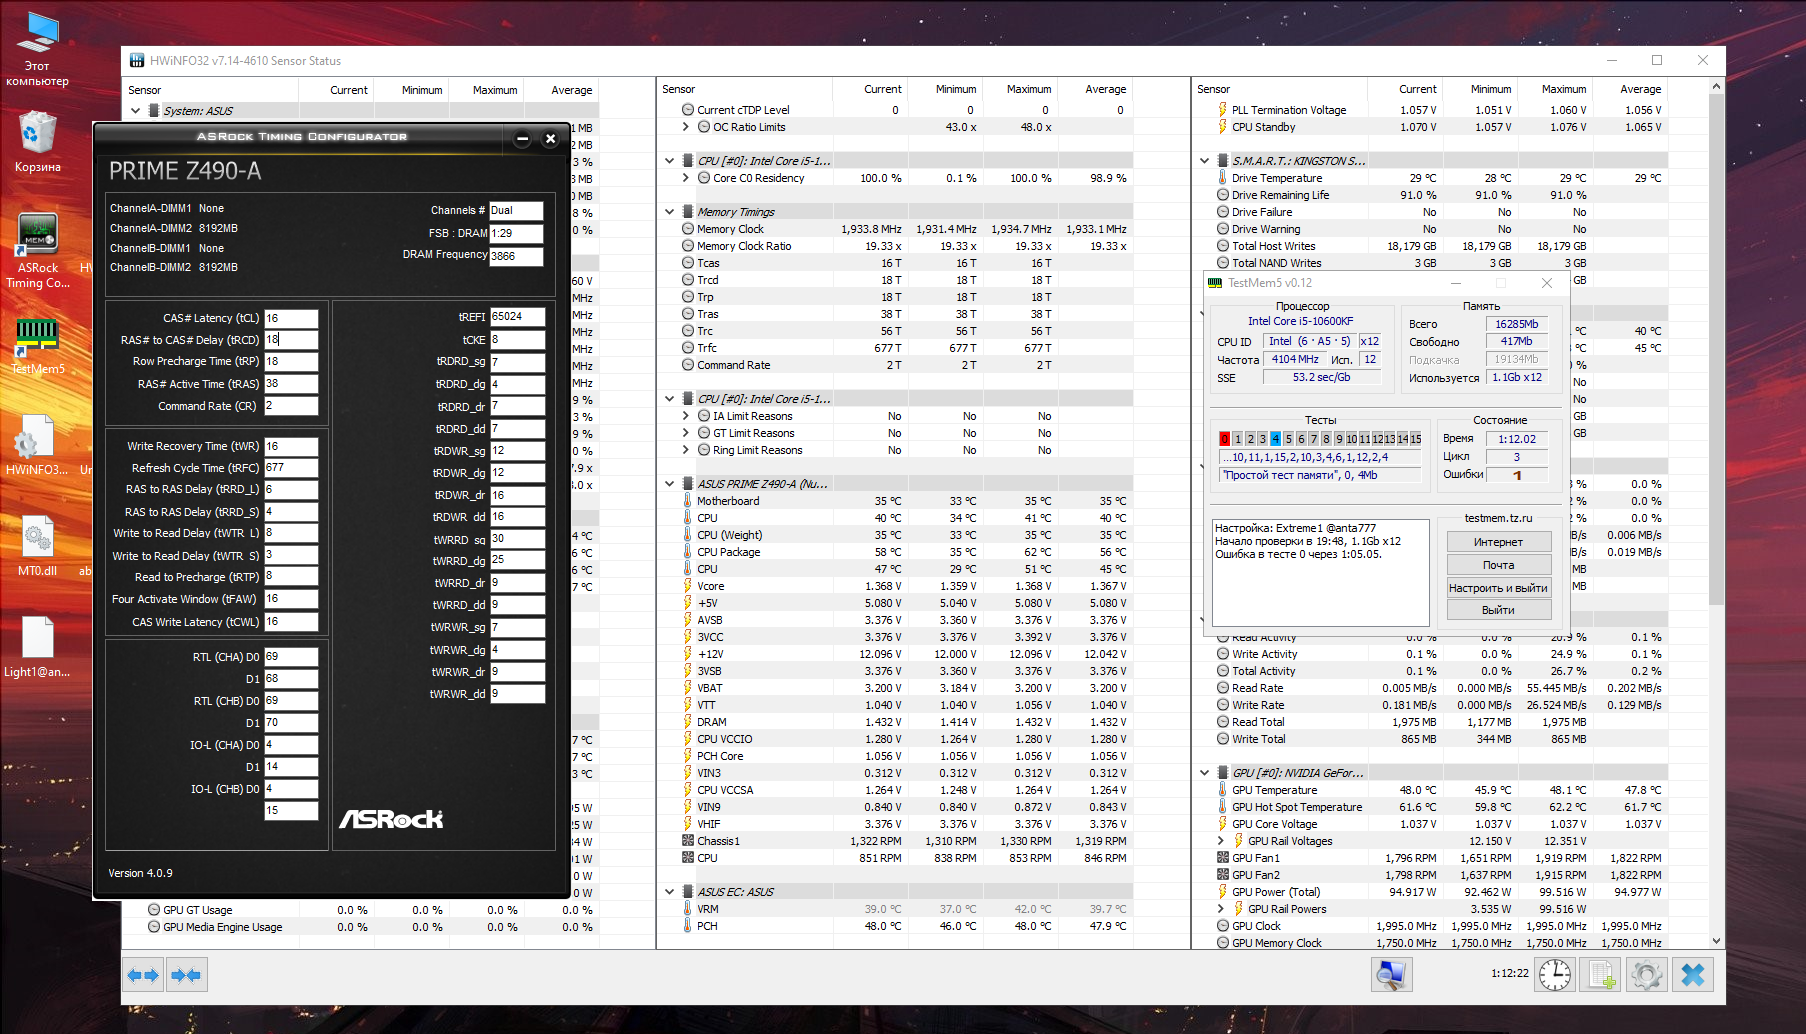This screenshot has height=1034, width=1806.
Task: Reset min/max values with clock icon
Action: (x=1555, y=974)
